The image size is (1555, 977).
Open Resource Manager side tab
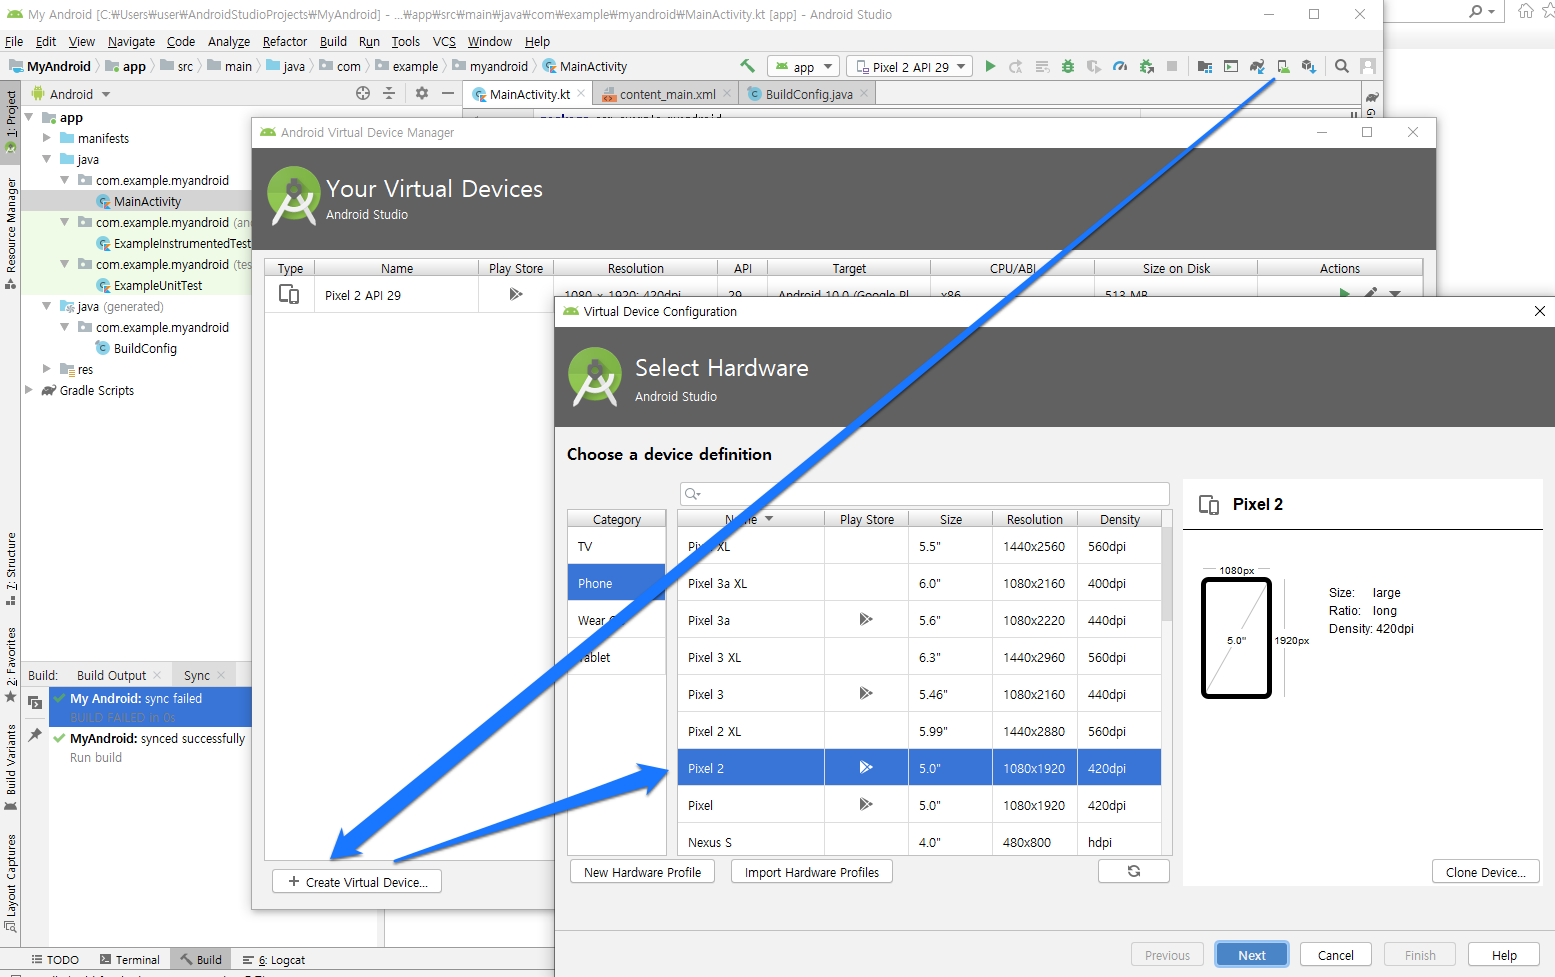click(x=11, y=232)
